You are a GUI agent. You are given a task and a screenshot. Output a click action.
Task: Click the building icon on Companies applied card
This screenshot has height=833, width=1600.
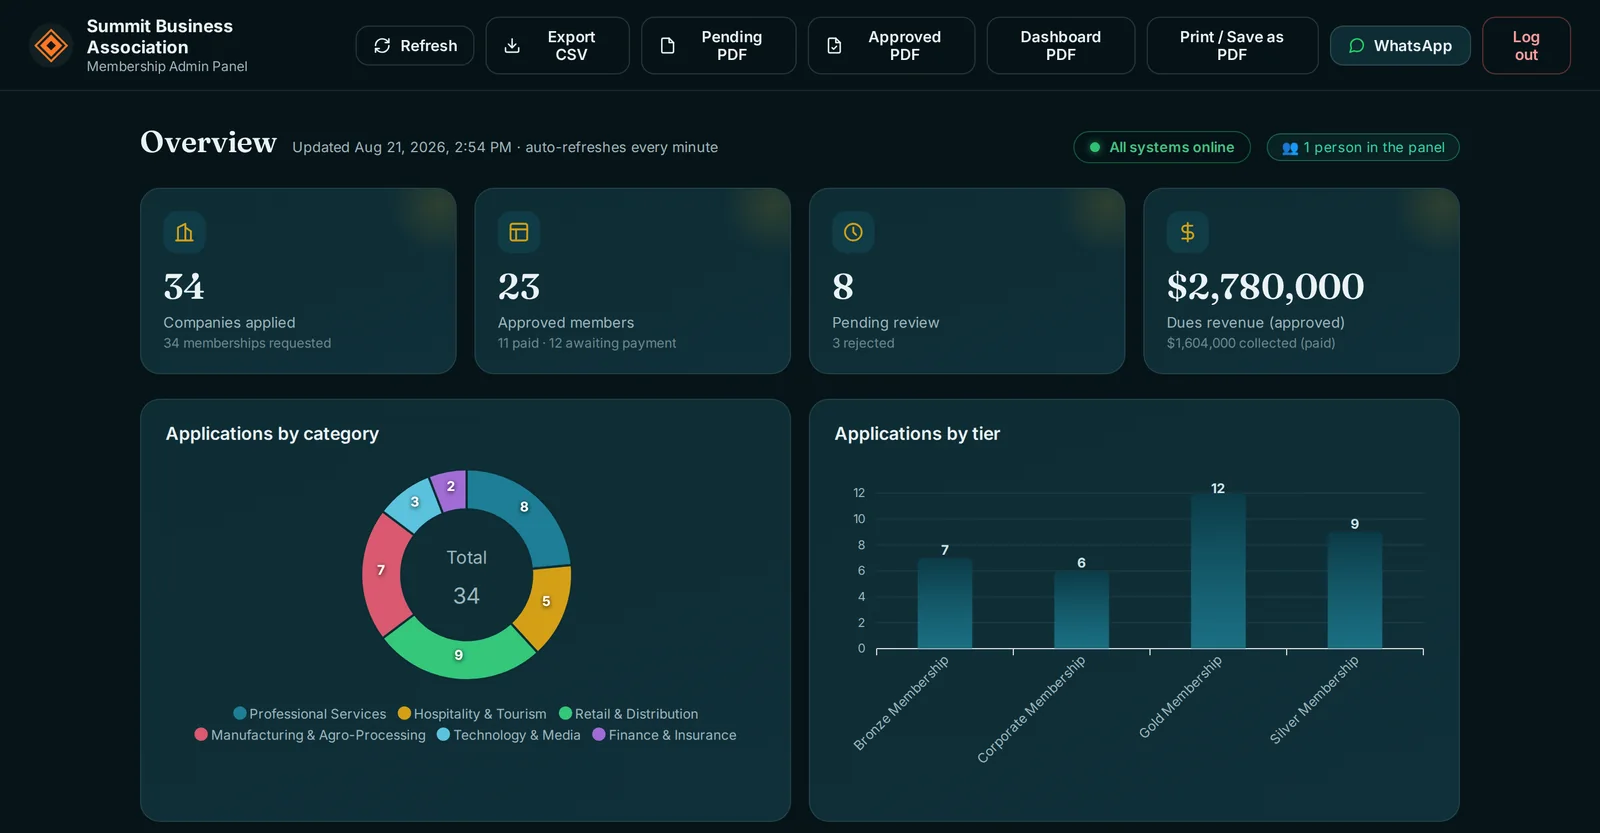(185, 232)
